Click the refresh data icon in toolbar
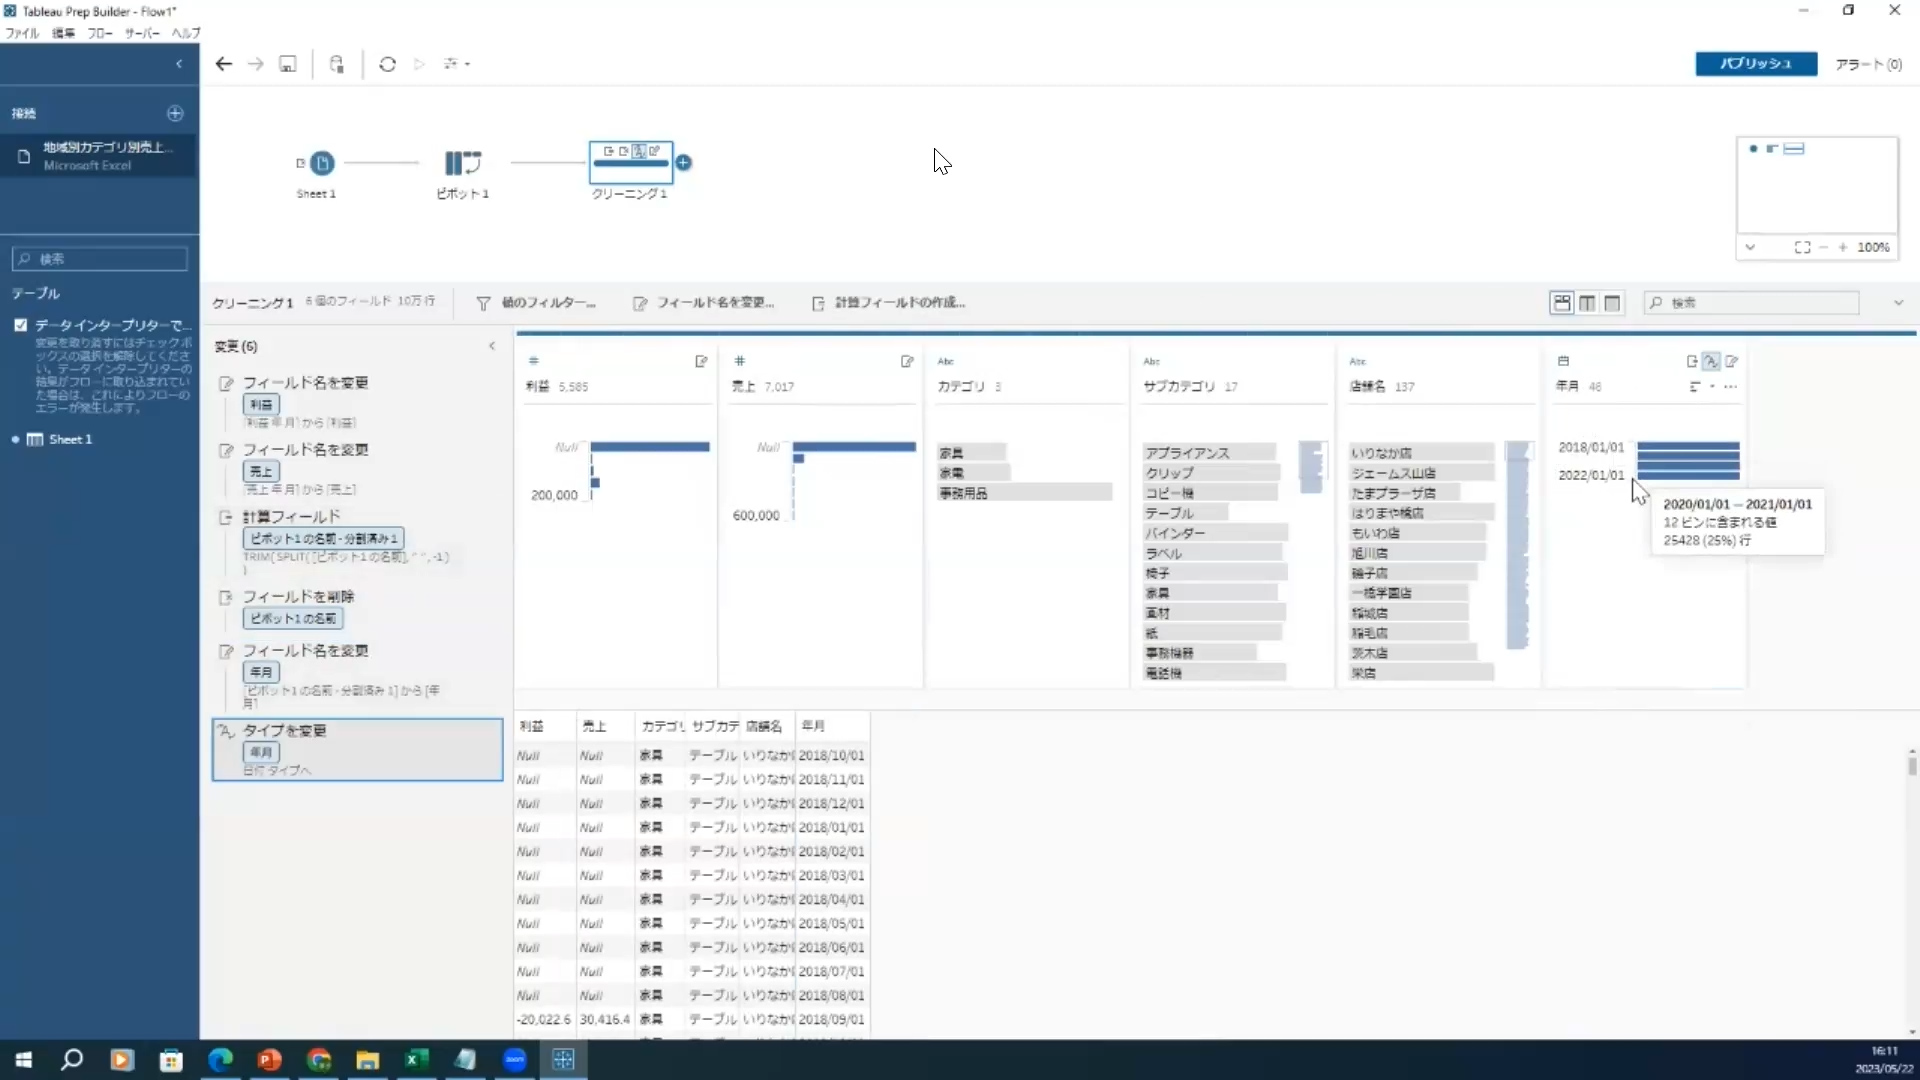1920x1080 pixels. coord(388,64)
